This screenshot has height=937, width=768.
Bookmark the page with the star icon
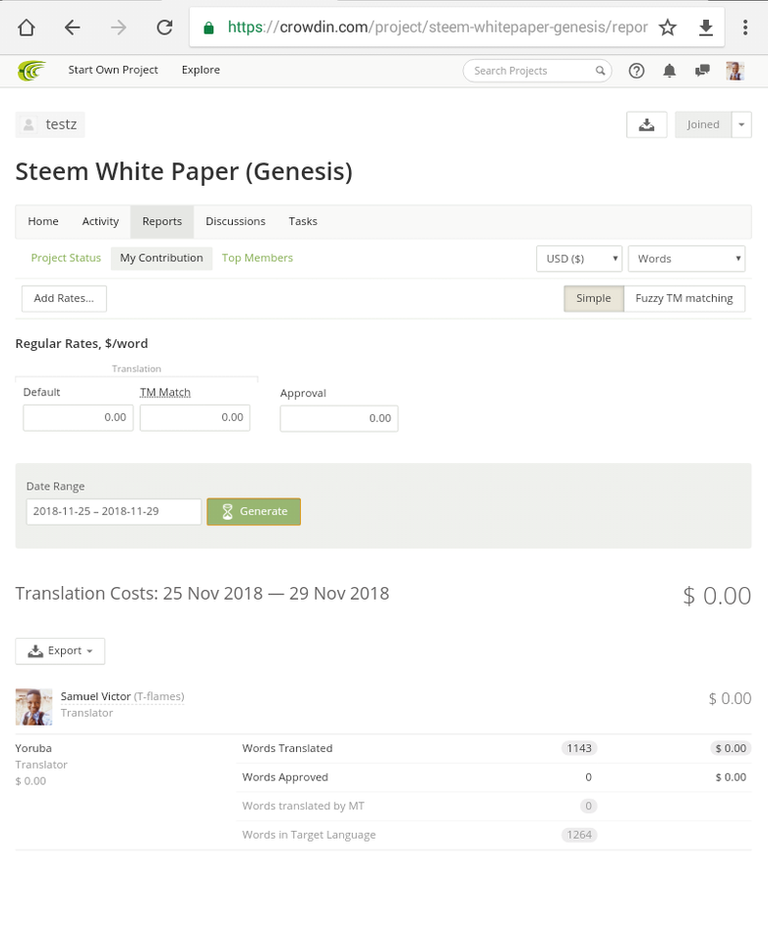point(668,28)
